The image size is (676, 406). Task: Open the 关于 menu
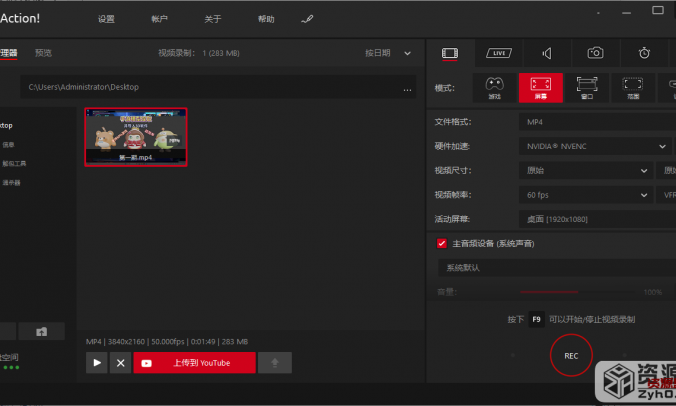coord(213,19)
